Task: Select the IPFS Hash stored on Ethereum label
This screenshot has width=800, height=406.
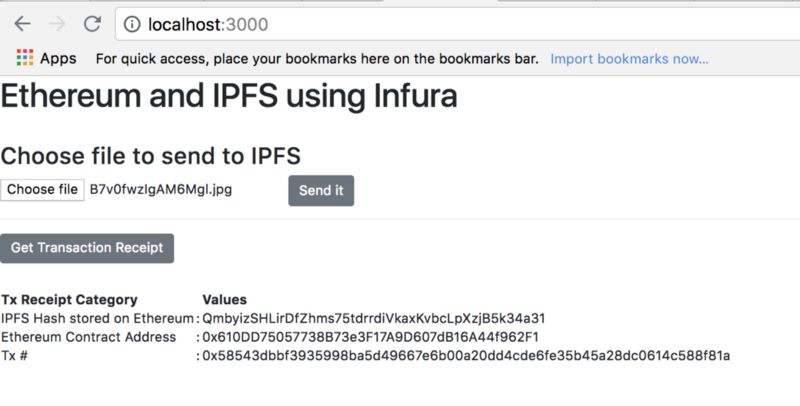Action: [x=97, y=319]
